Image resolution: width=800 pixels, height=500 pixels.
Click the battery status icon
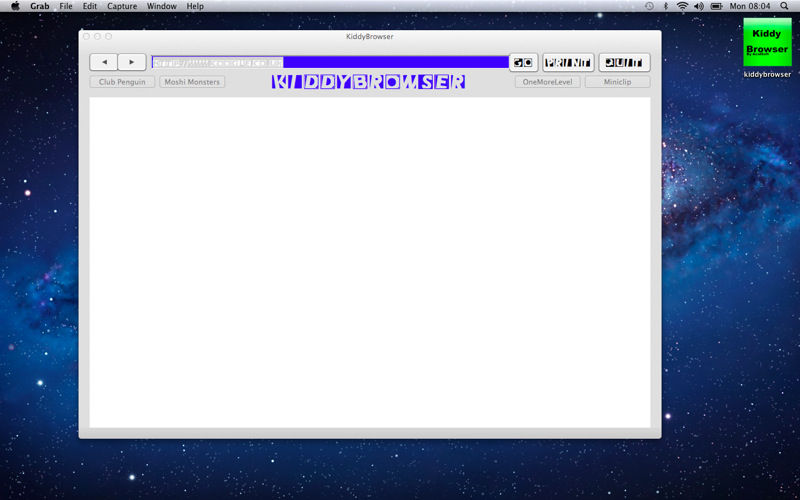(716, 6)
